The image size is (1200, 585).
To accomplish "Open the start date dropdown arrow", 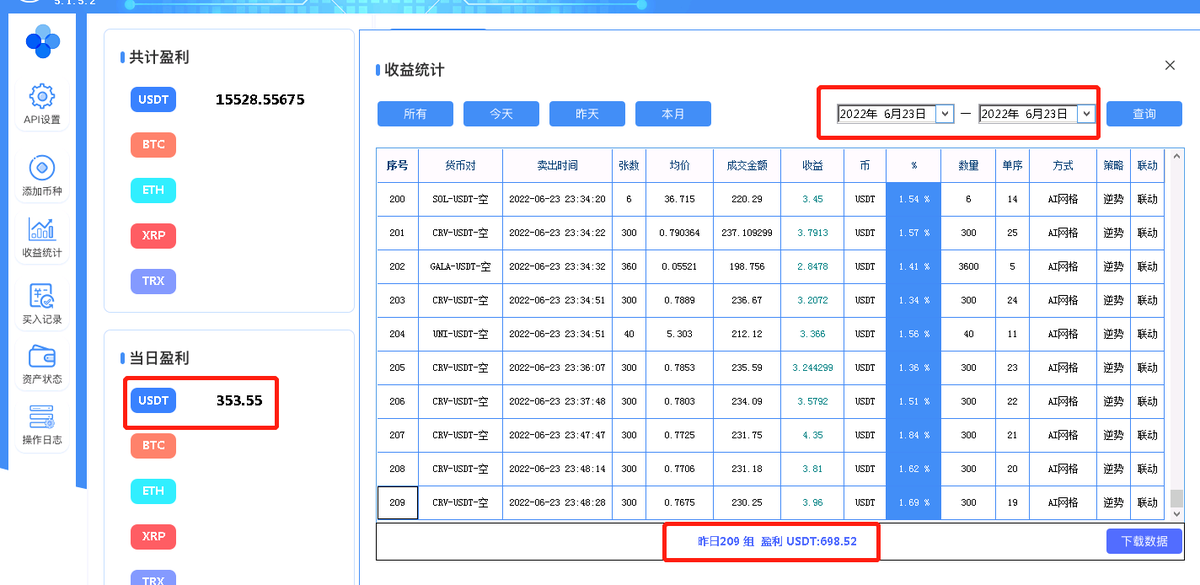I will click(945, 114).
